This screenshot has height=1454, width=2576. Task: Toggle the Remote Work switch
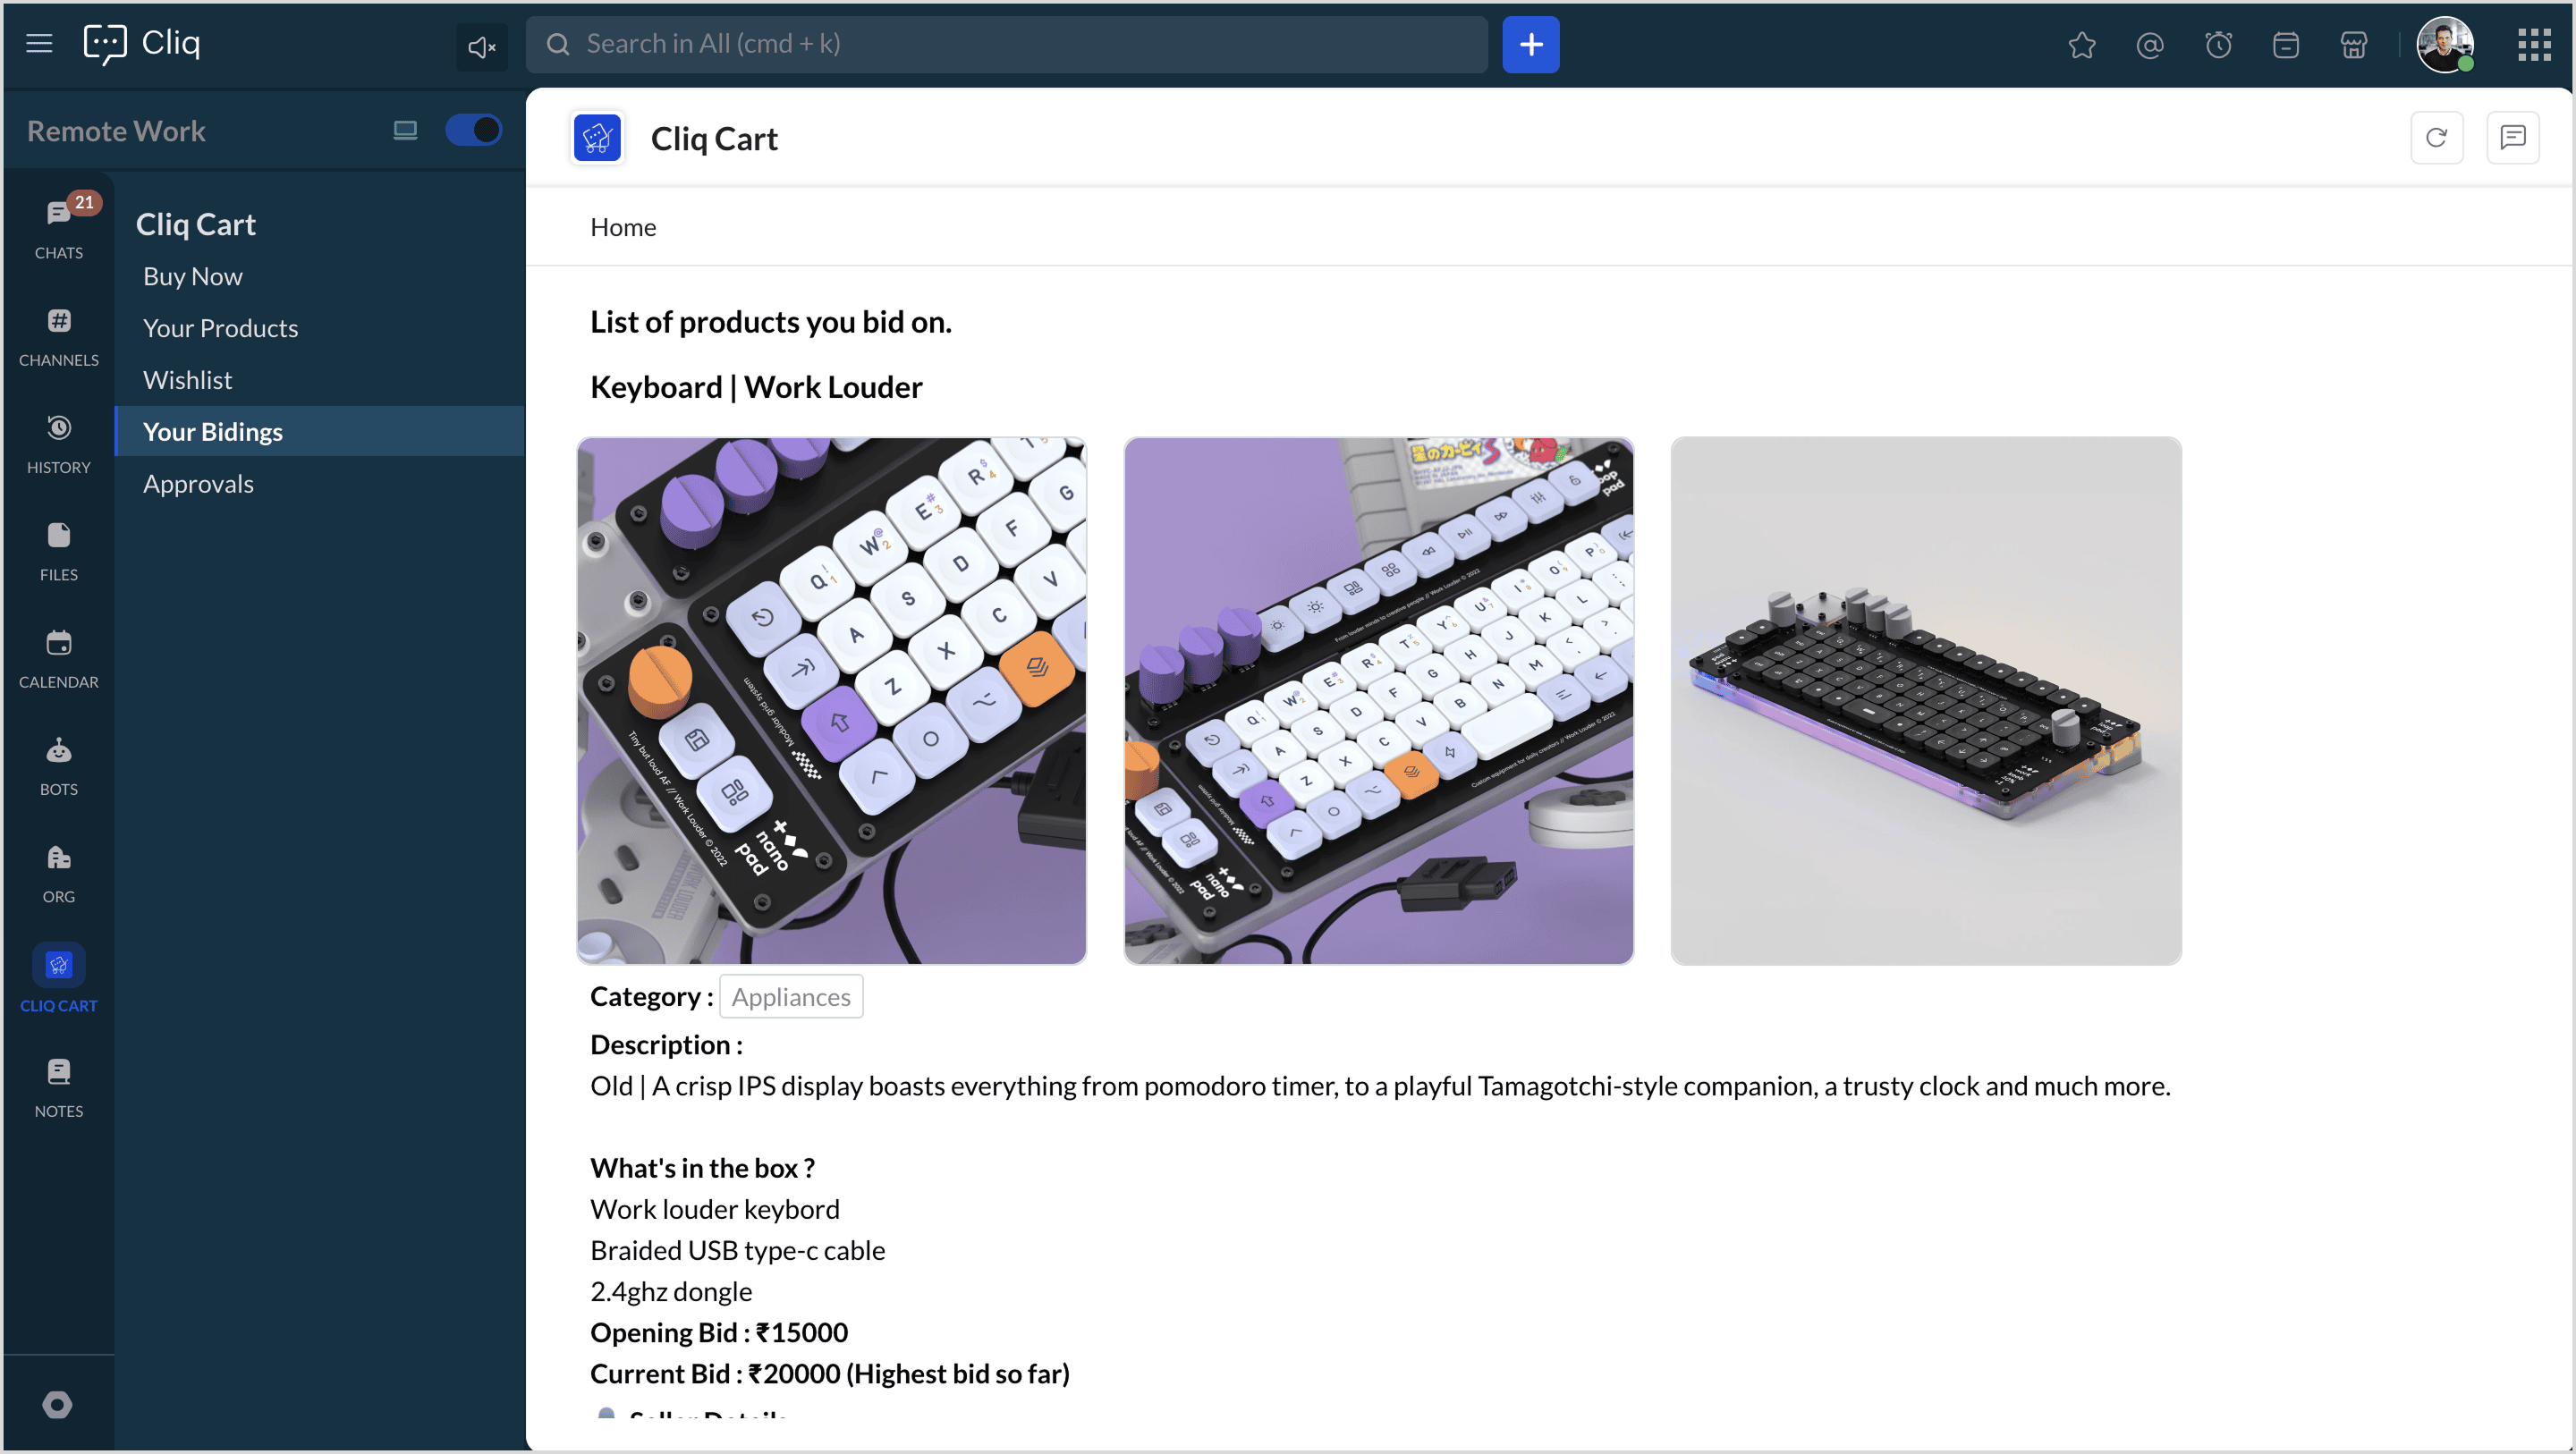click(x=473, y=130)
